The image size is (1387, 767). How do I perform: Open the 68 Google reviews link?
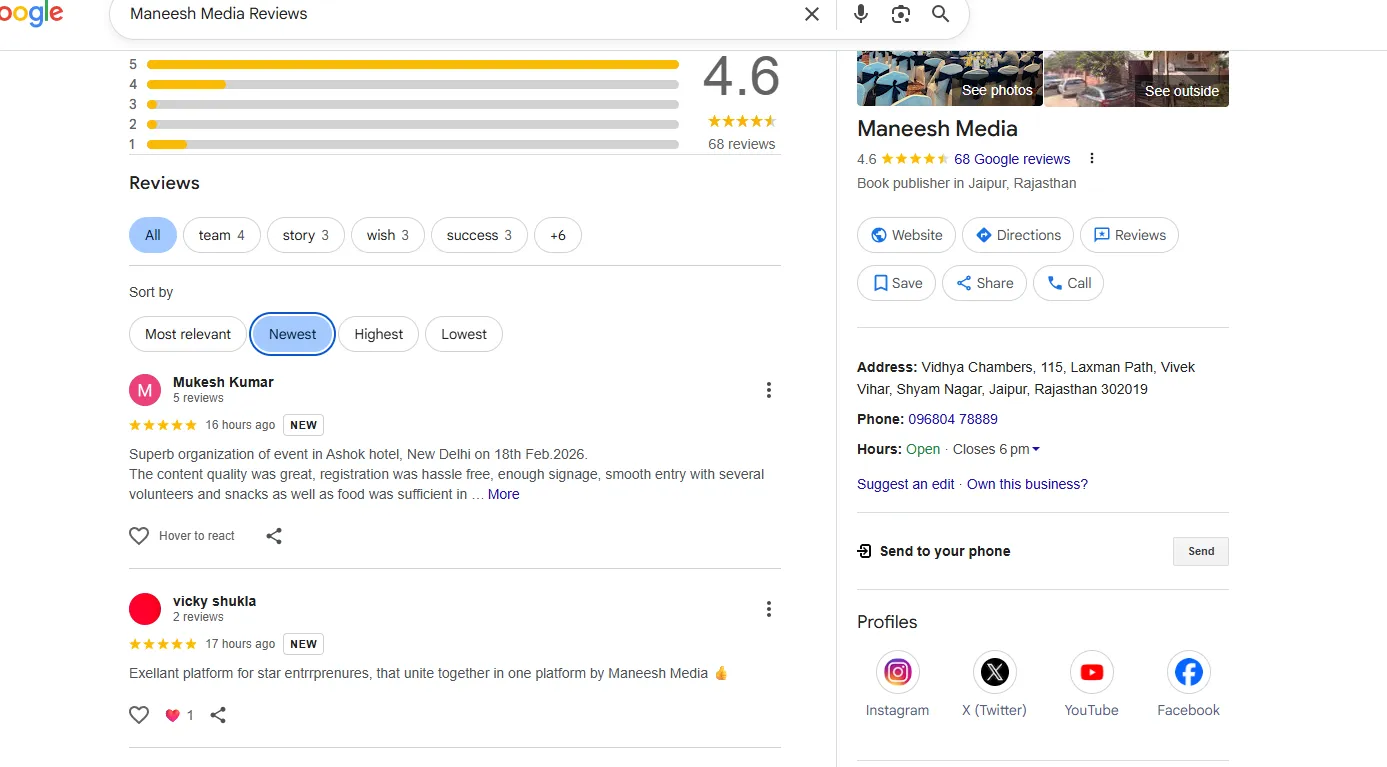(x=1011, y=159)
